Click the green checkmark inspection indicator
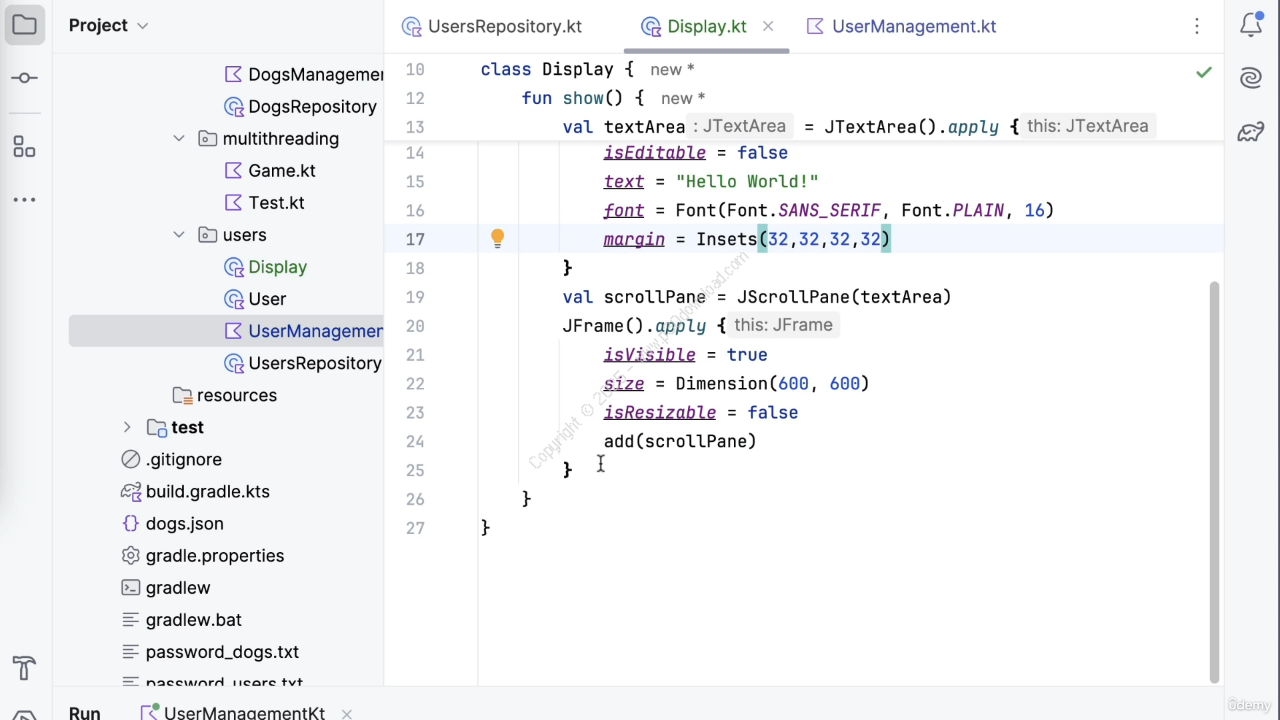Image resolution: width=1280 pixels, height=720 pixels. 1204,72
